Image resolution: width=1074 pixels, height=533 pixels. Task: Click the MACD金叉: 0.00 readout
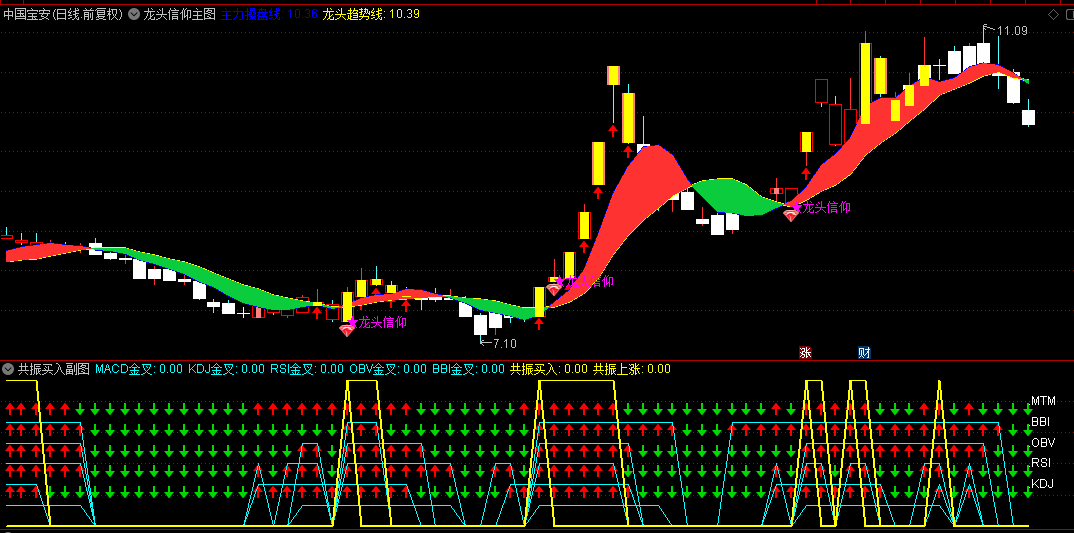click(x=139, y=369)
